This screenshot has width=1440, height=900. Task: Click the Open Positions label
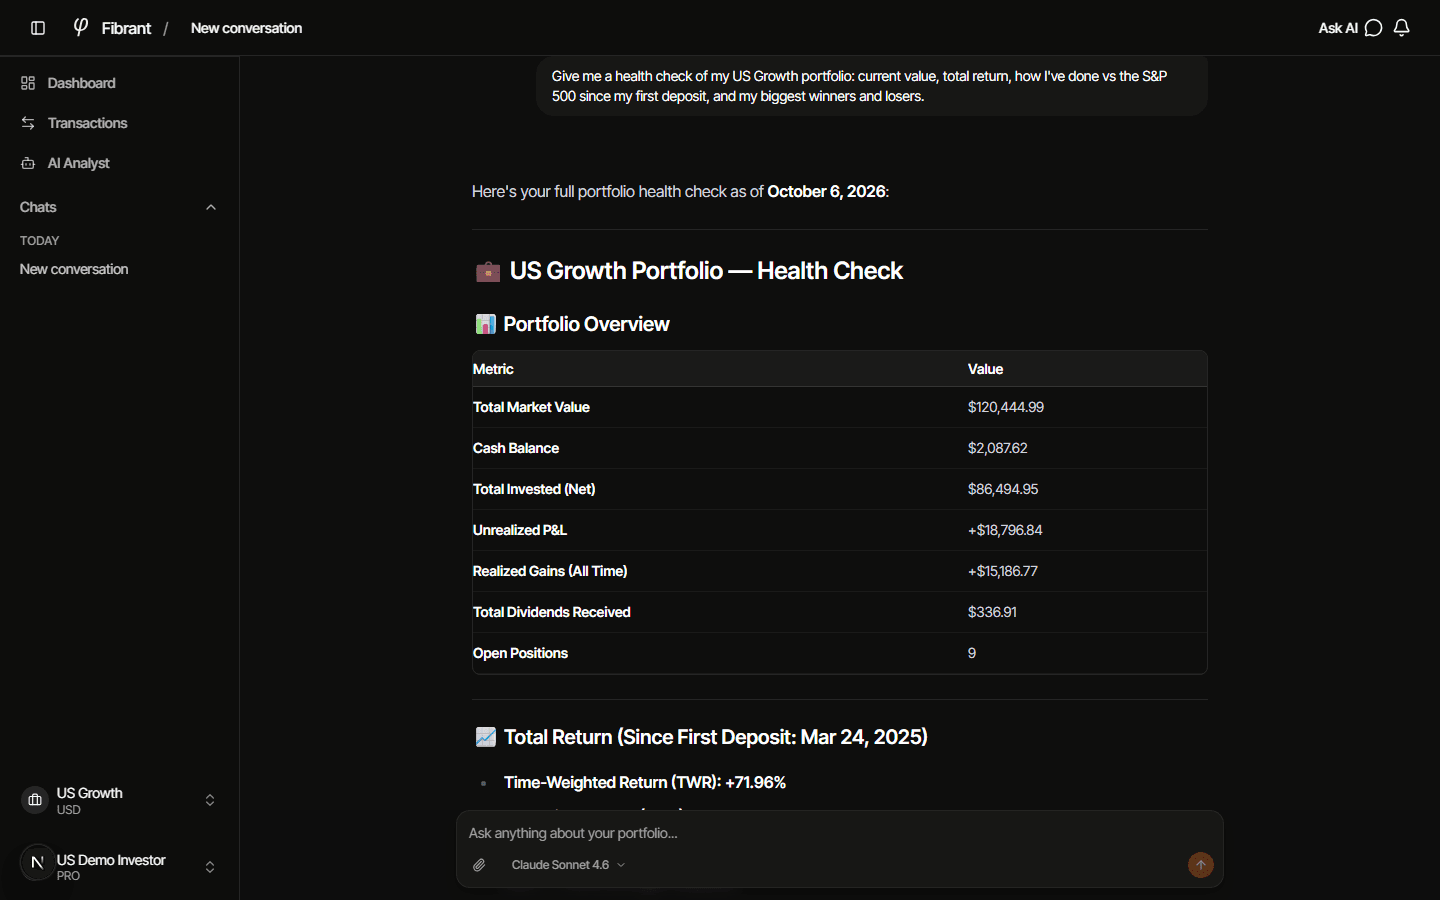[x=520, y=653]
